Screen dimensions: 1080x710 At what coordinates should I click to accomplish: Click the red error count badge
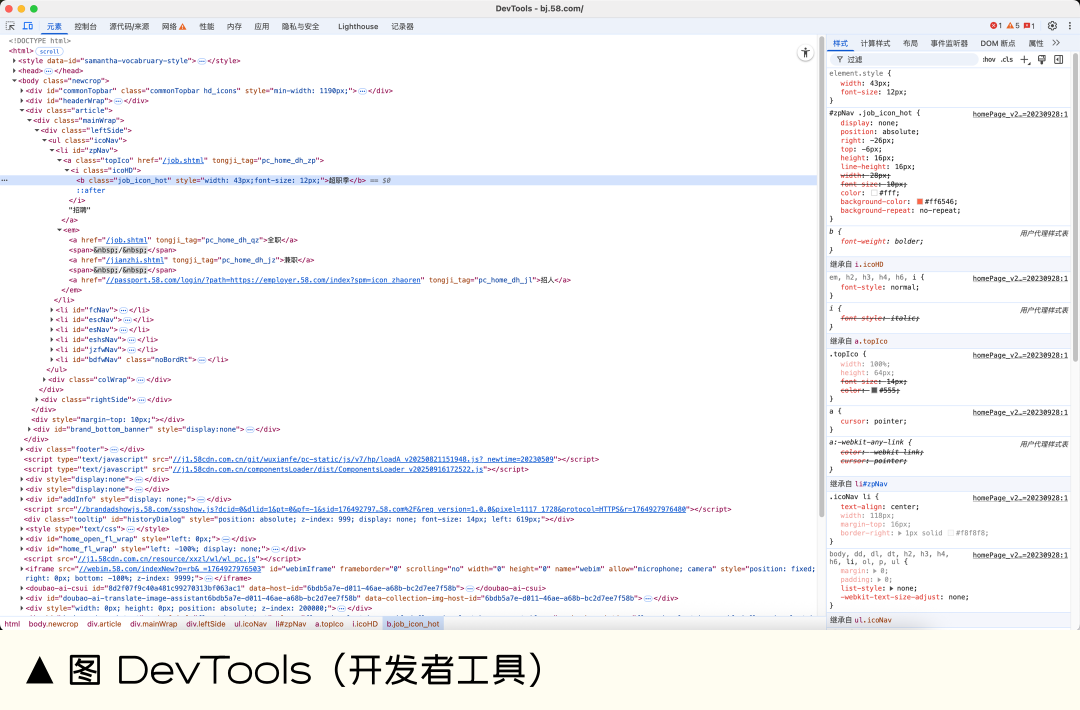click(995, 26)
